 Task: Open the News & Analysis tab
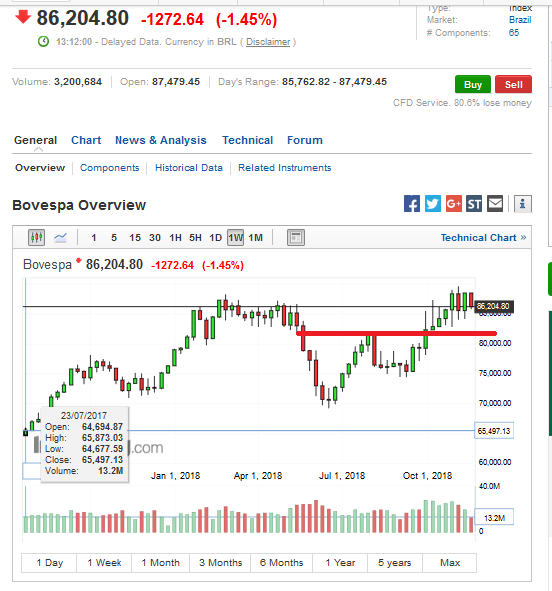pyautogui.click(x=161, y=140)
